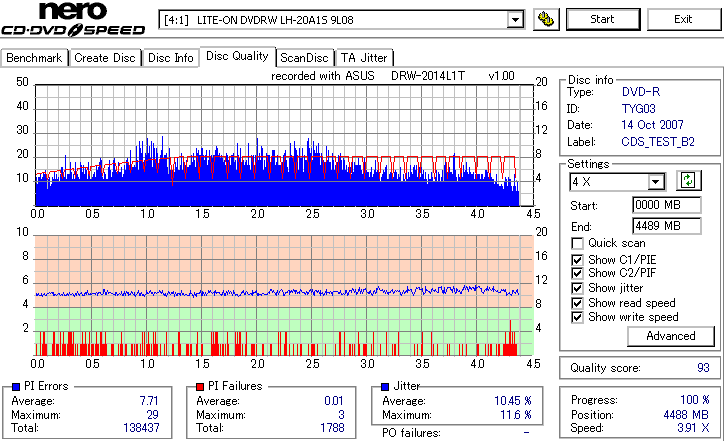Uncheck Show jitter option

[577, 288]
